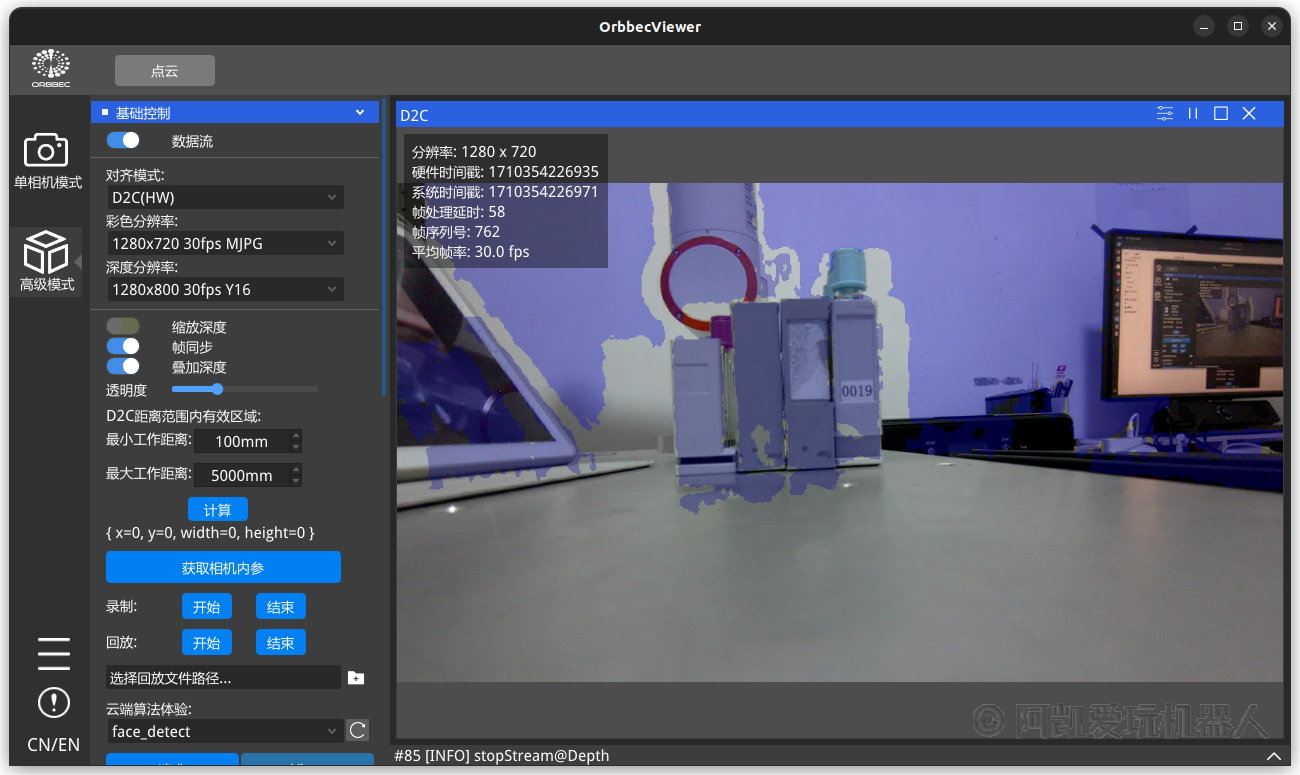Adjust the 透明度 transparency slider
Screen dimensions: 1300x775
tap(217, 389)
